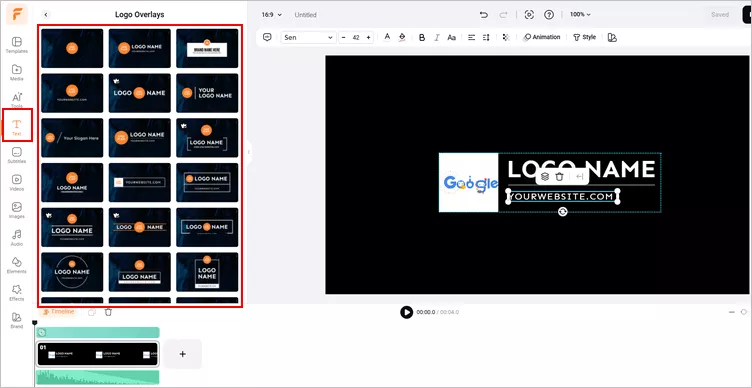752x388 pixels.
Task: Open the Sen font dropdown
Action: (x=308, y=37)
